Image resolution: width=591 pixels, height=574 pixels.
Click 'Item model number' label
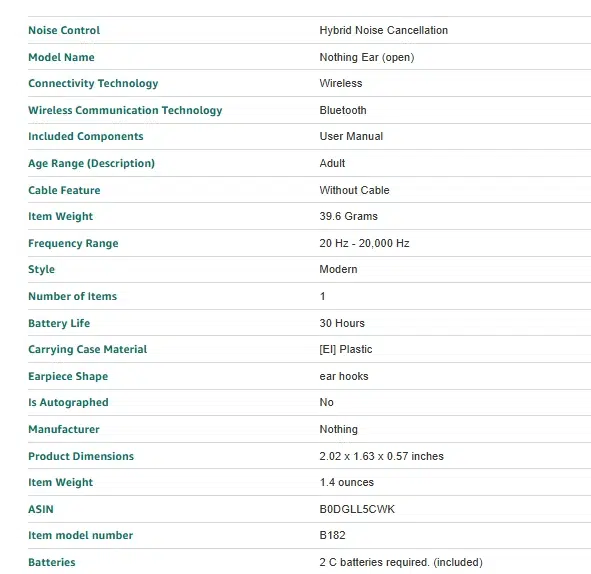point(81,536)
